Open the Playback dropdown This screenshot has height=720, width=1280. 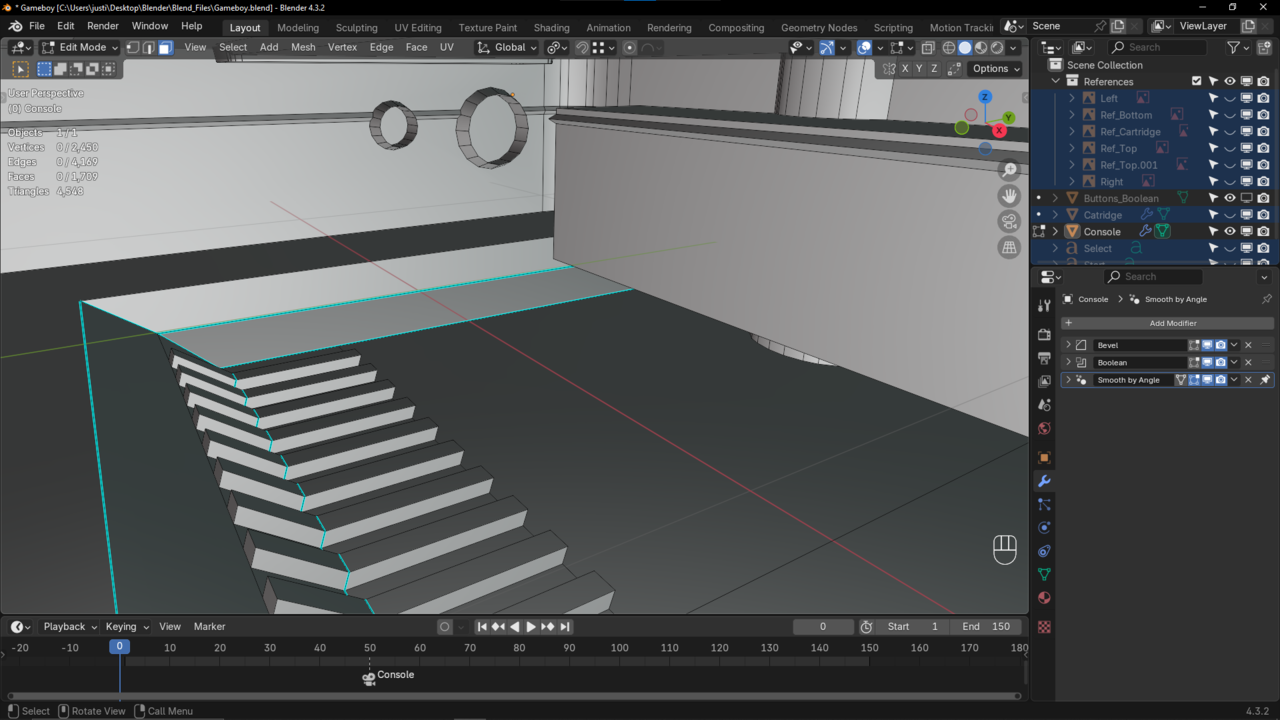pos(69,627)
